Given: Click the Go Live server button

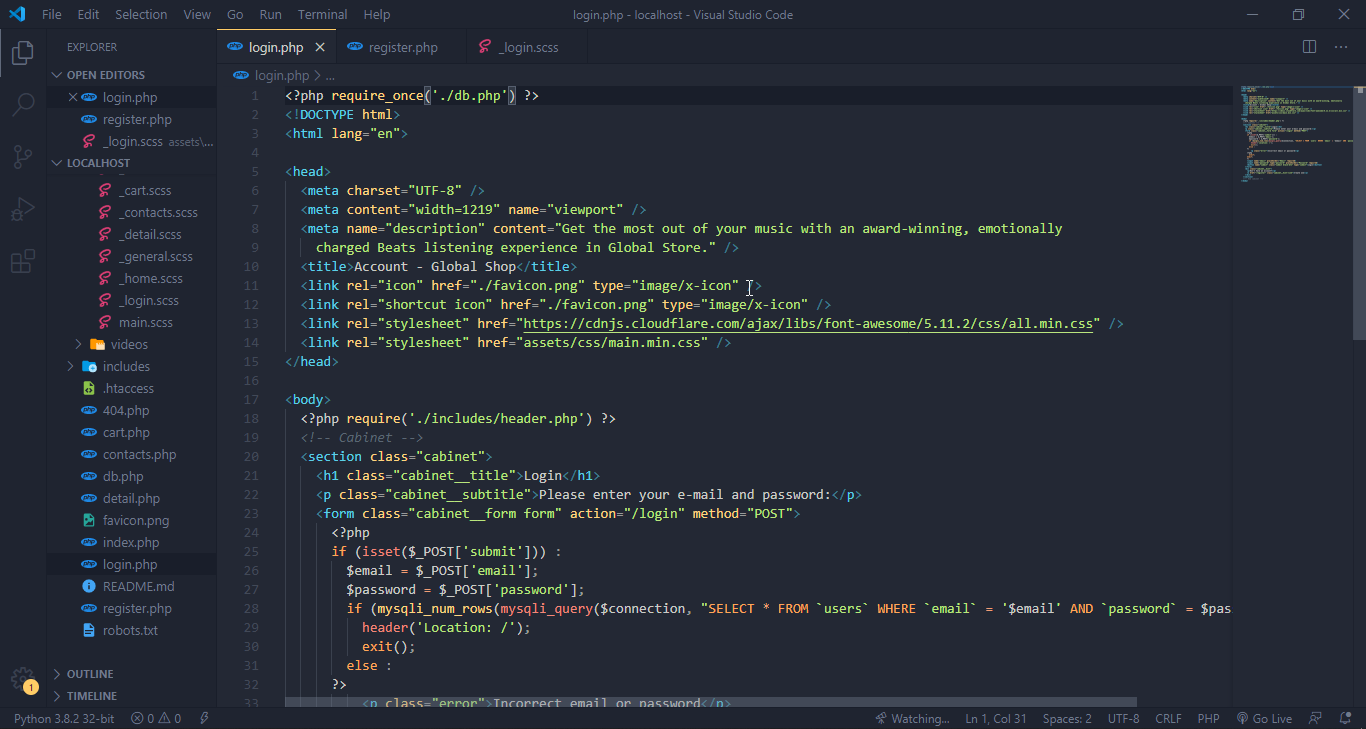Looking at the screenshot, I should 1264,718.
